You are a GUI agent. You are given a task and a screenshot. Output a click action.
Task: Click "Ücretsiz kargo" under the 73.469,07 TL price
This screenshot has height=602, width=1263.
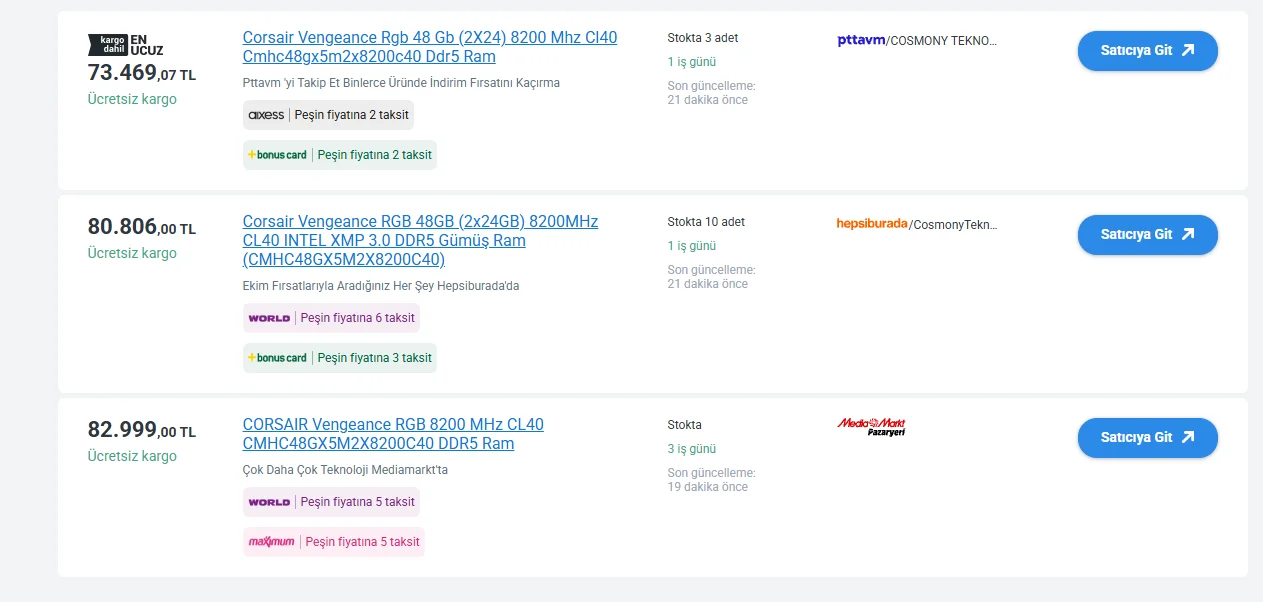[x=132, y=99]
